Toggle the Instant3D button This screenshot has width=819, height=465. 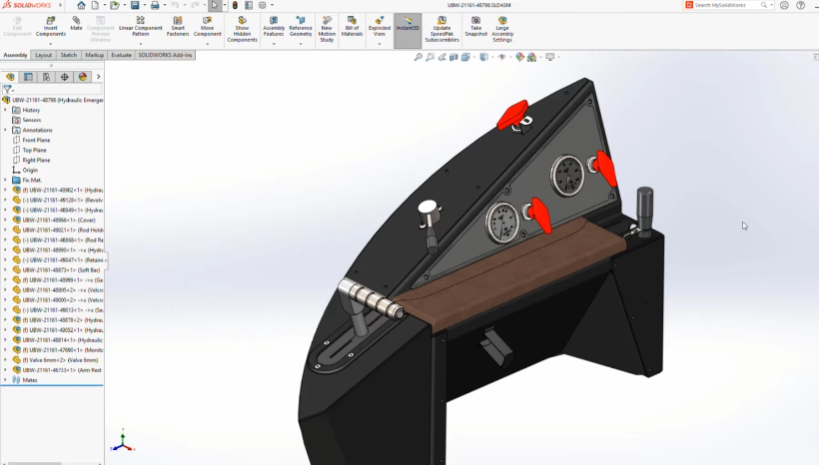coord(407,24)
